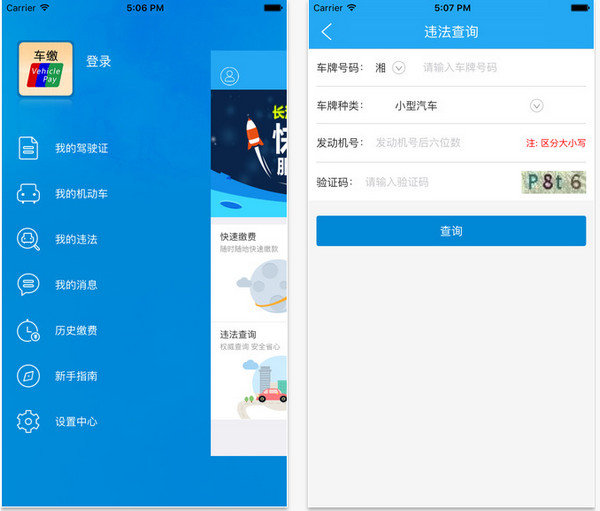Go back using the left arrow

tap(327, 32)
